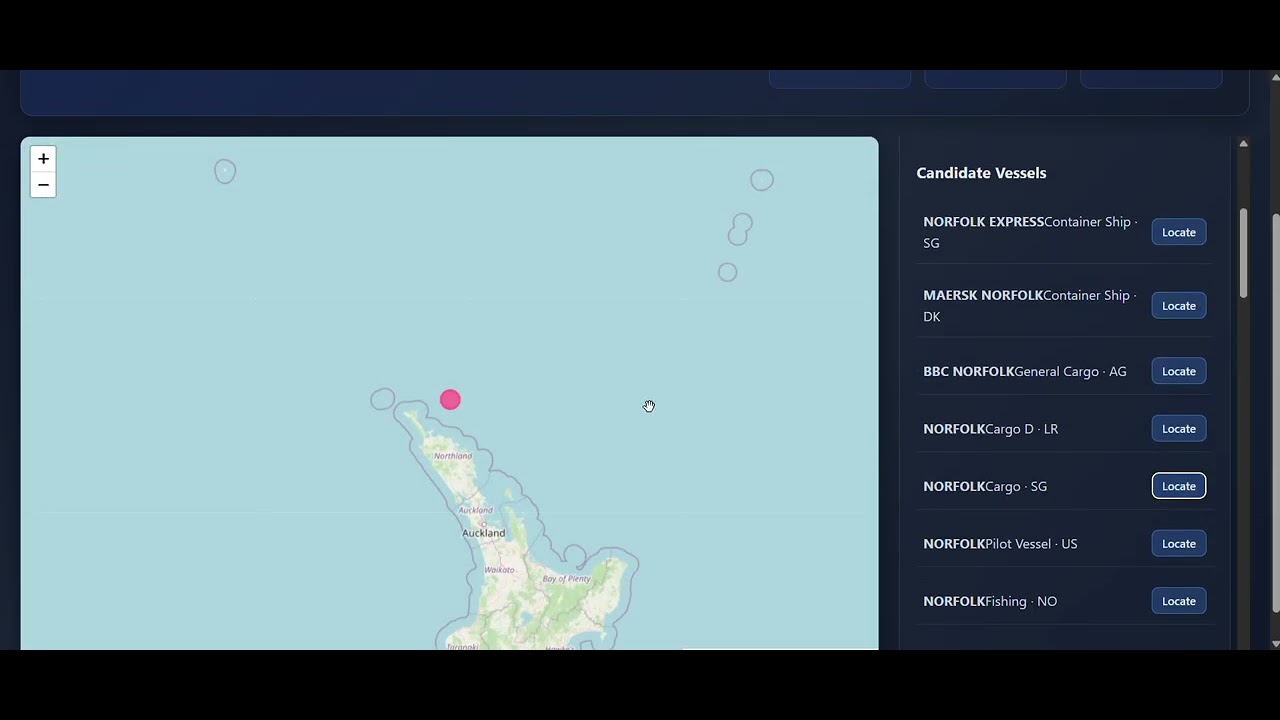1280x720 pixels.
Task: Select the BBC NORFOLK vessel name
Action: point(968,372)
